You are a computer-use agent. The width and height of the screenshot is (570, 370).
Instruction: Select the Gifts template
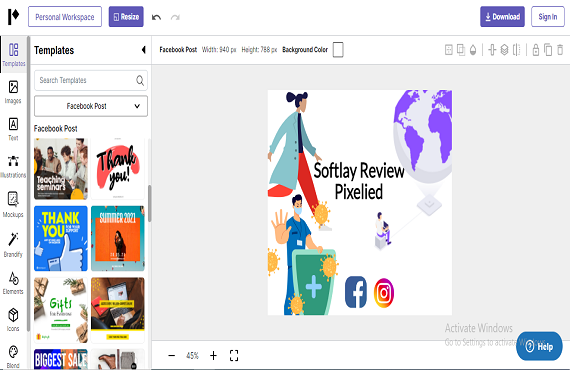click(61, 310)
